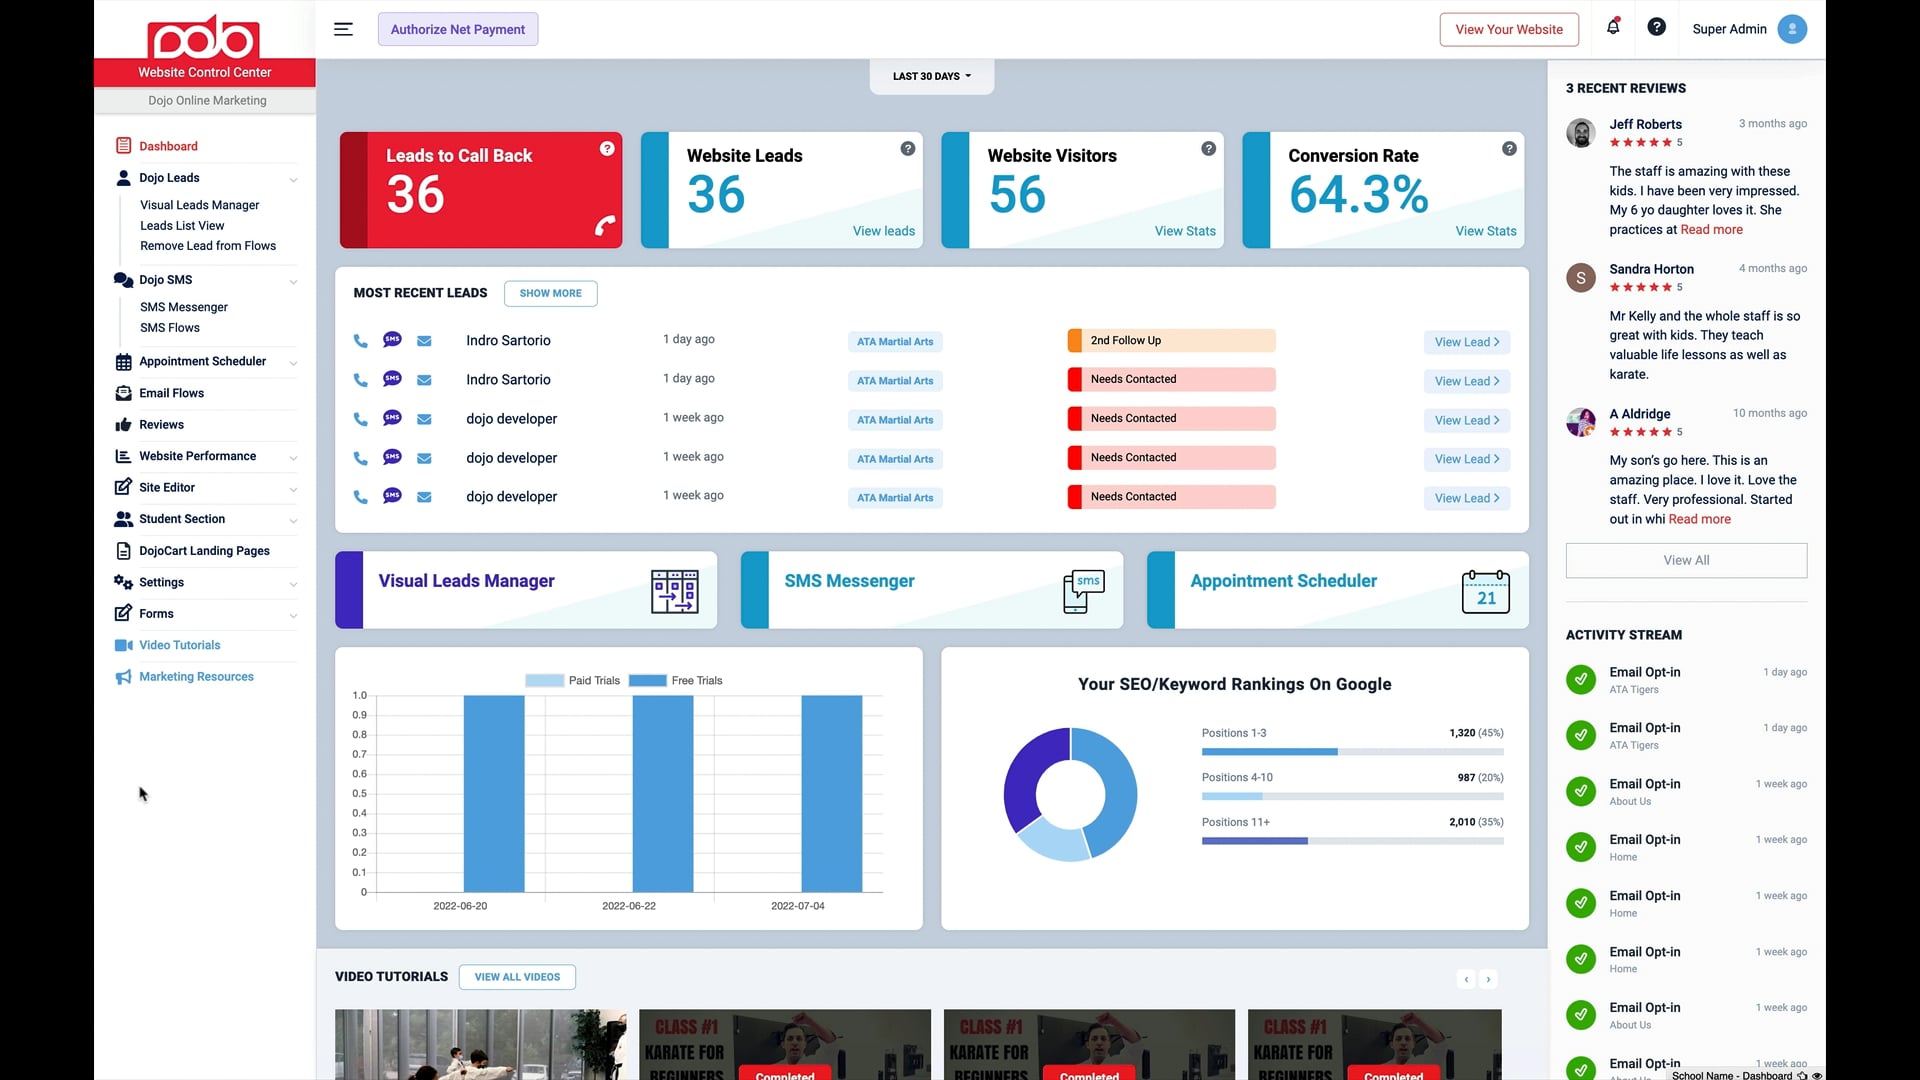Image resolution: width=1920 pixels, height=1080 pixels.
Task: Click Appointment Scheduler calendar icon on card
Action: (1486, 591)
